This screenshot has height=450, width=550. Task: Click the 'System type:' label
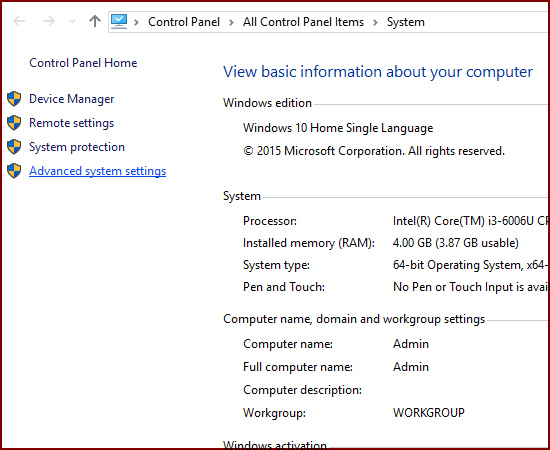pos(276,265)
